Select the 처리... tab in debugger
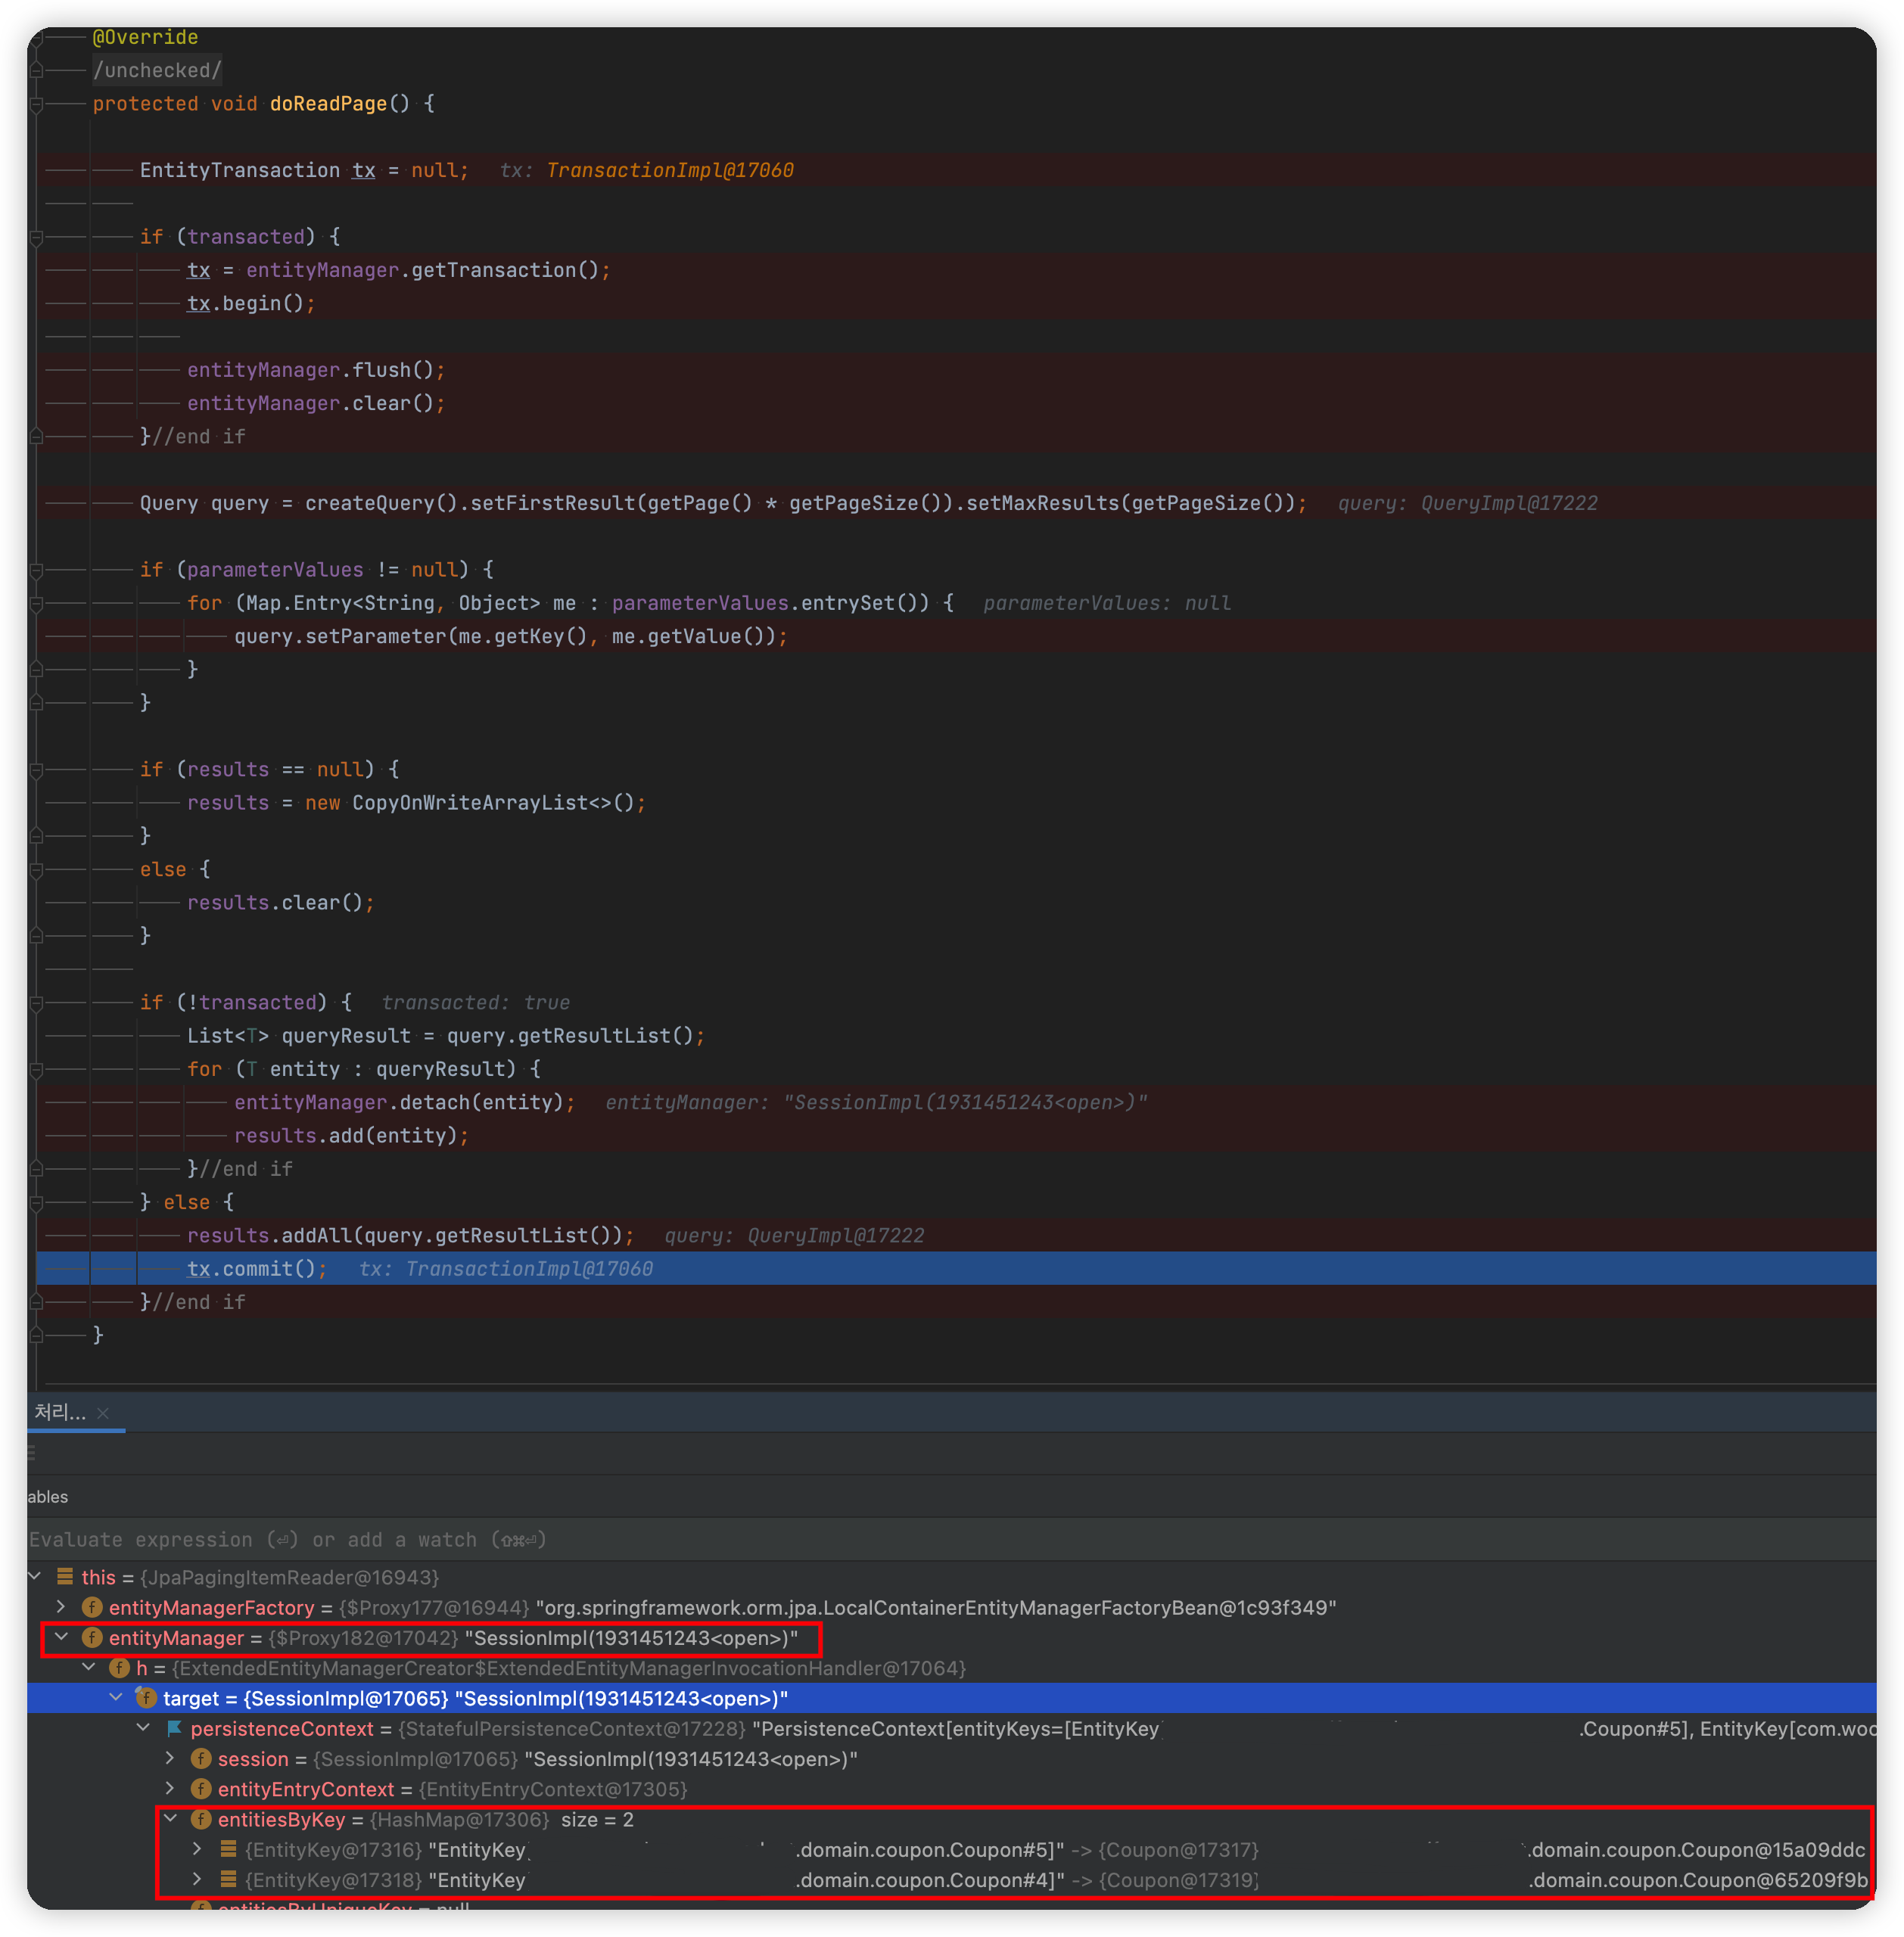 (60, 1413)
